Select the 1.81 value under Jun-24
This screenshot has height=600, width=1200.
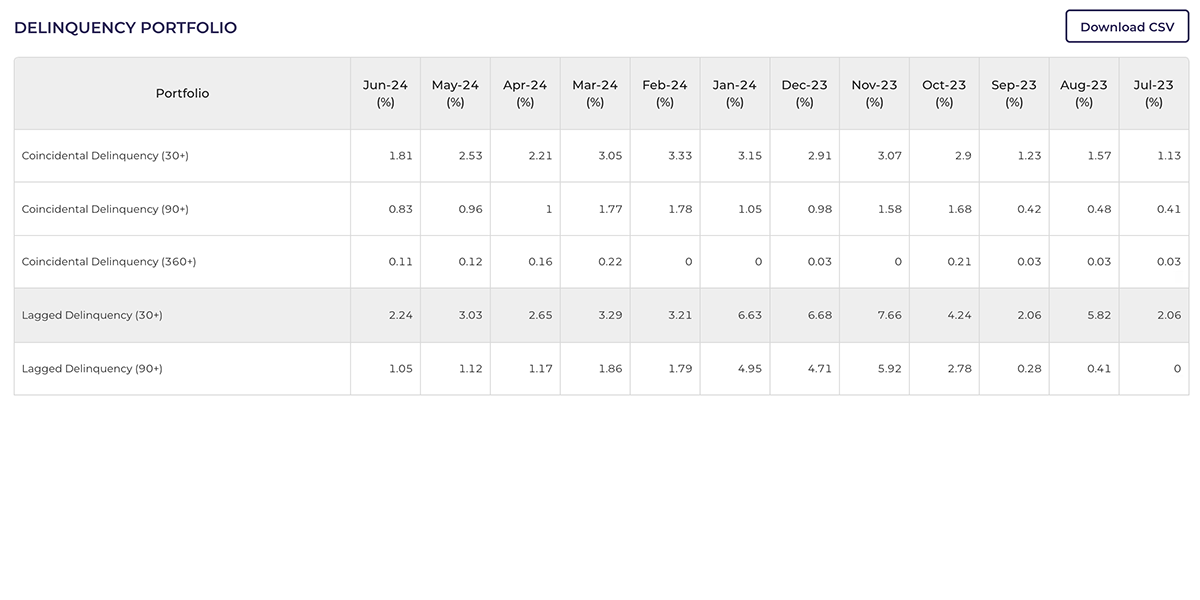pyautogui.click(x=400, y=155)
